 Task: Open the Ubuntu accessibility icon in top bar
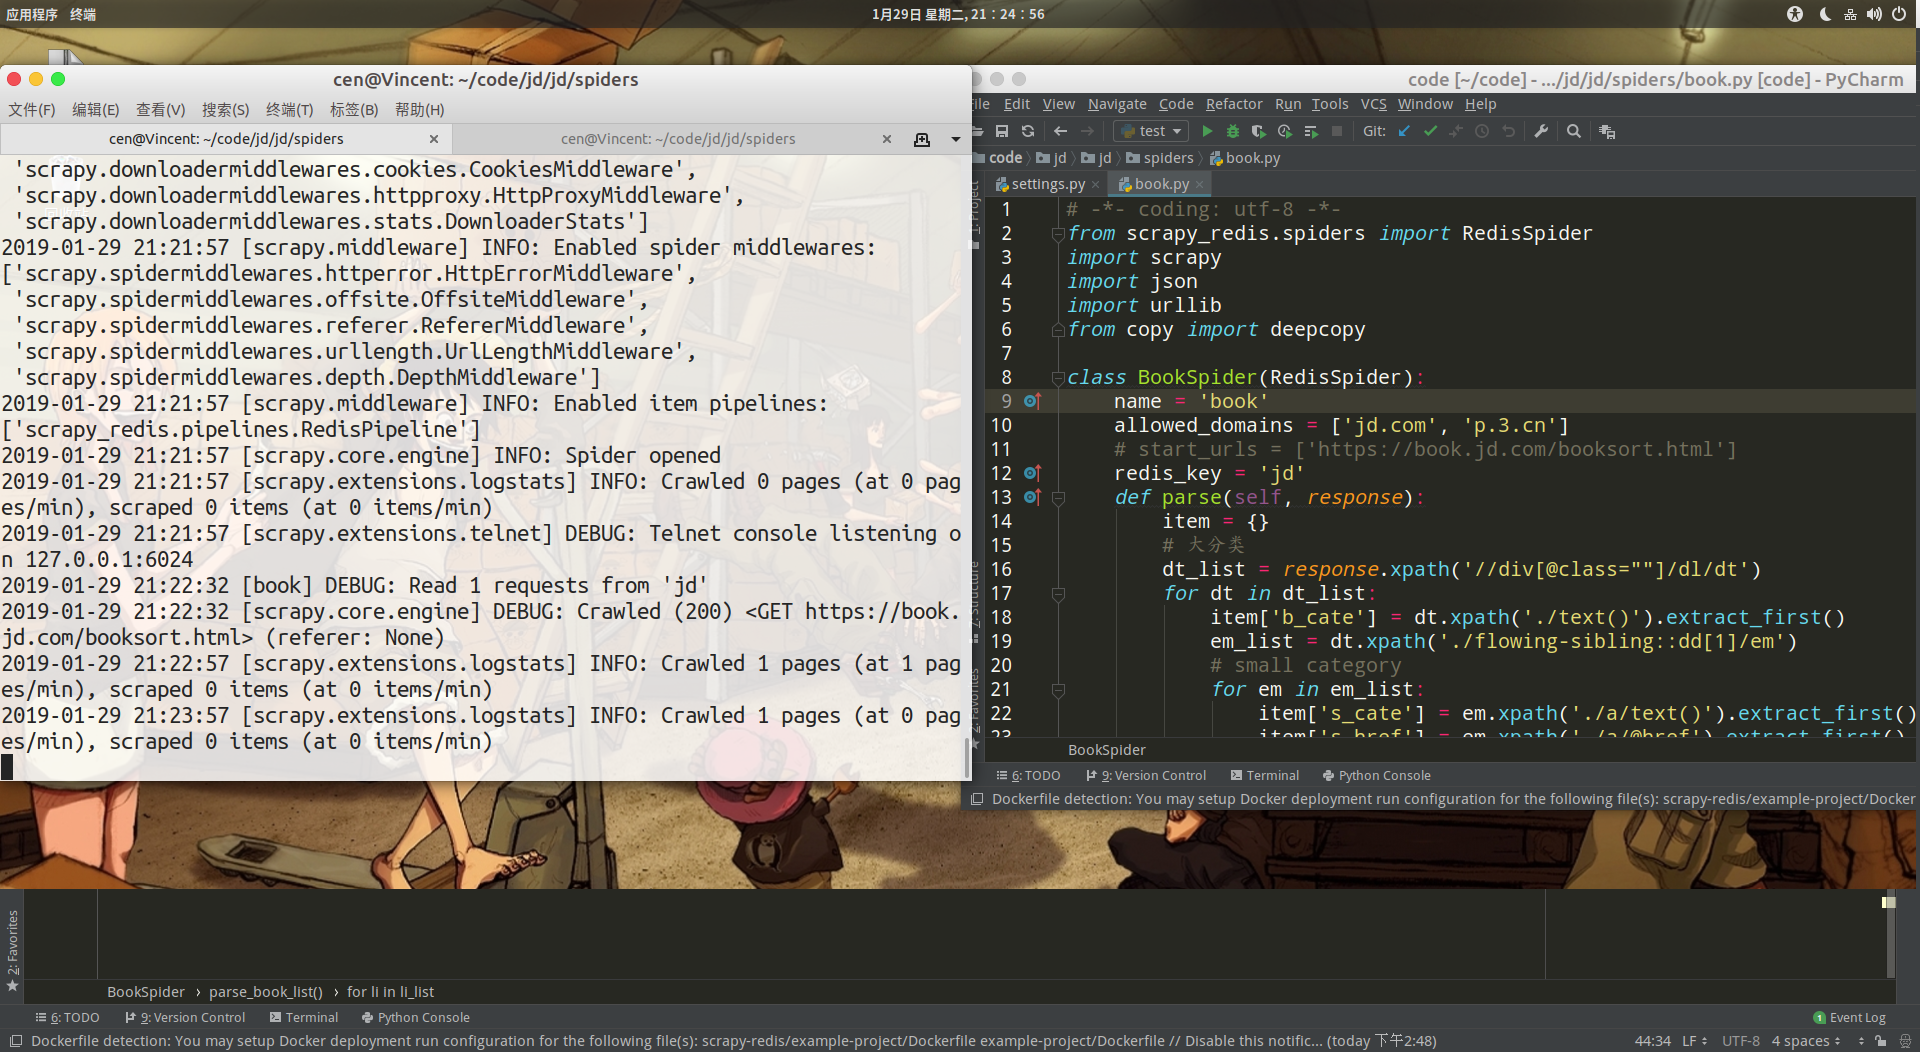[x=1795, y=14]
